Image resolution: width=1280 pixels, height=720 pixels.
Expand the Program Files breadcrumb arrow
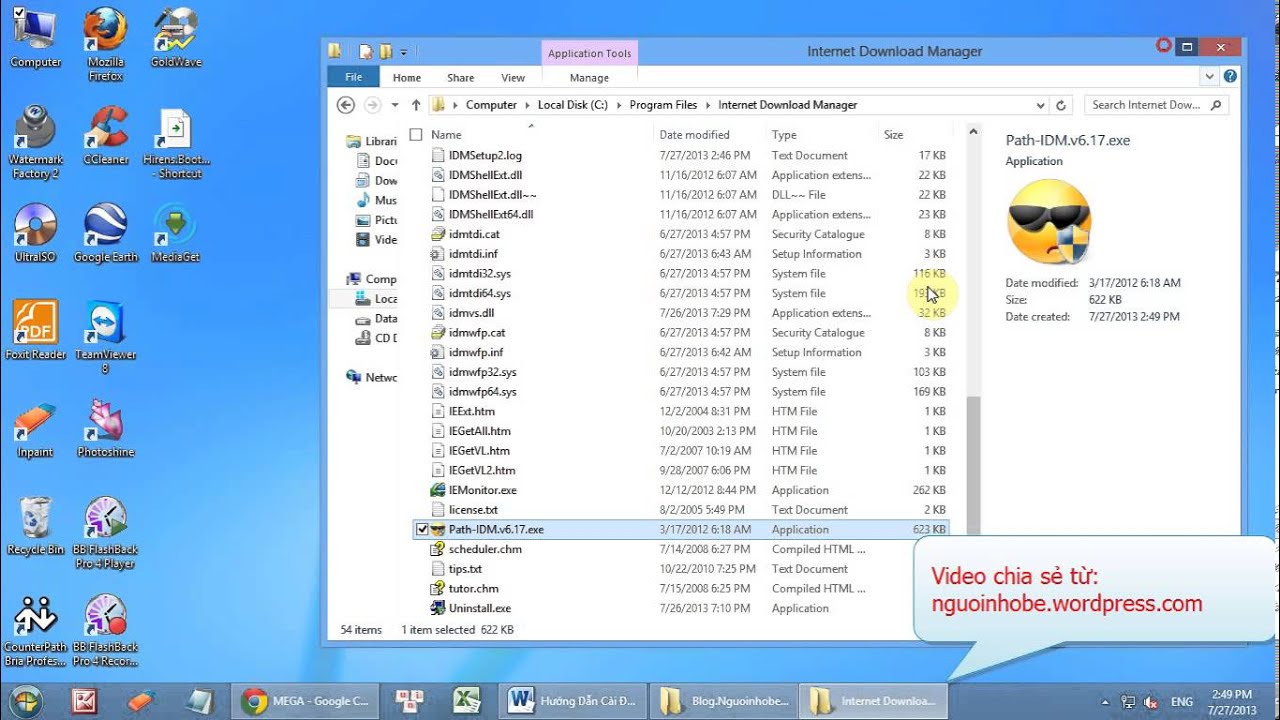707,105
